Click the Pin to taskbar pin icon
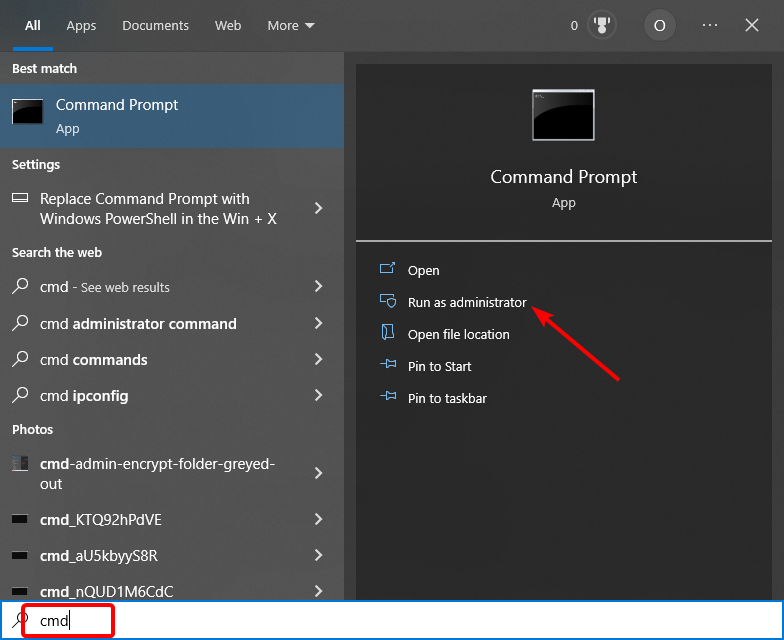This screenshot has width=784, height=640. (388, 398)
